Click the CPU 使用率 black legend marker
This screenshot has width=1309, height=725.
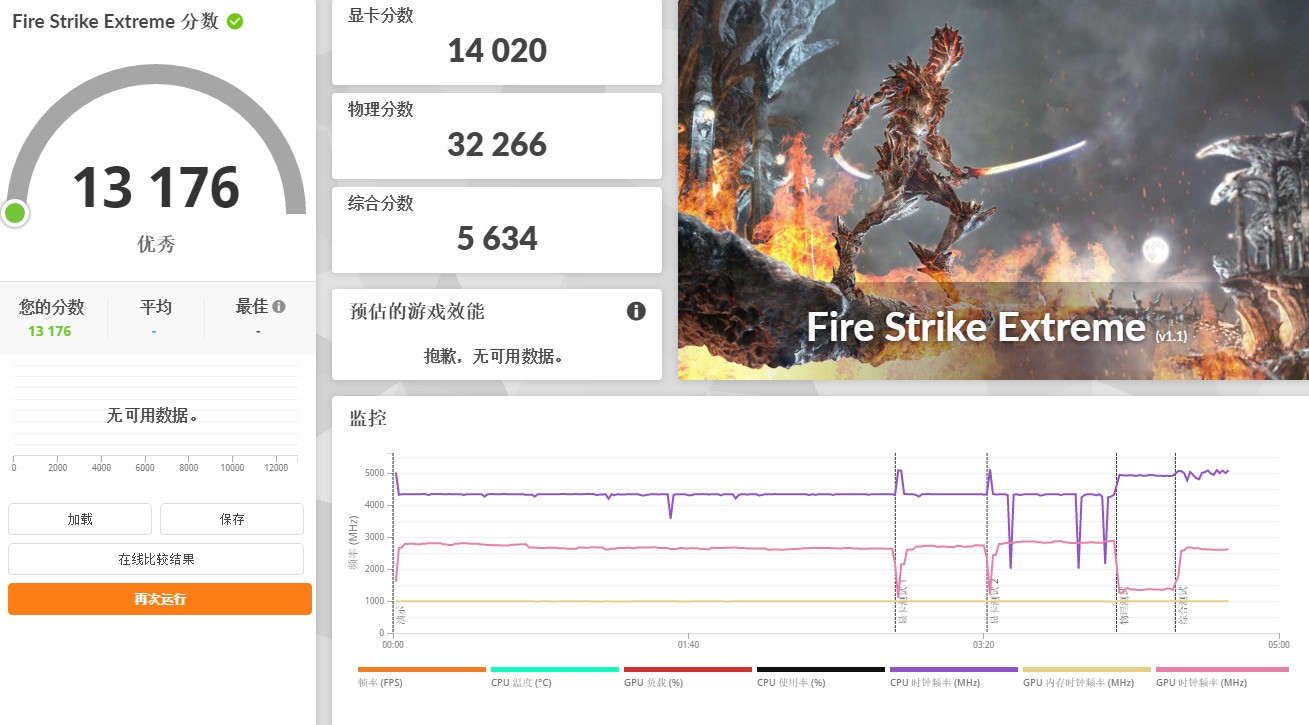click(x=820, y=670)
